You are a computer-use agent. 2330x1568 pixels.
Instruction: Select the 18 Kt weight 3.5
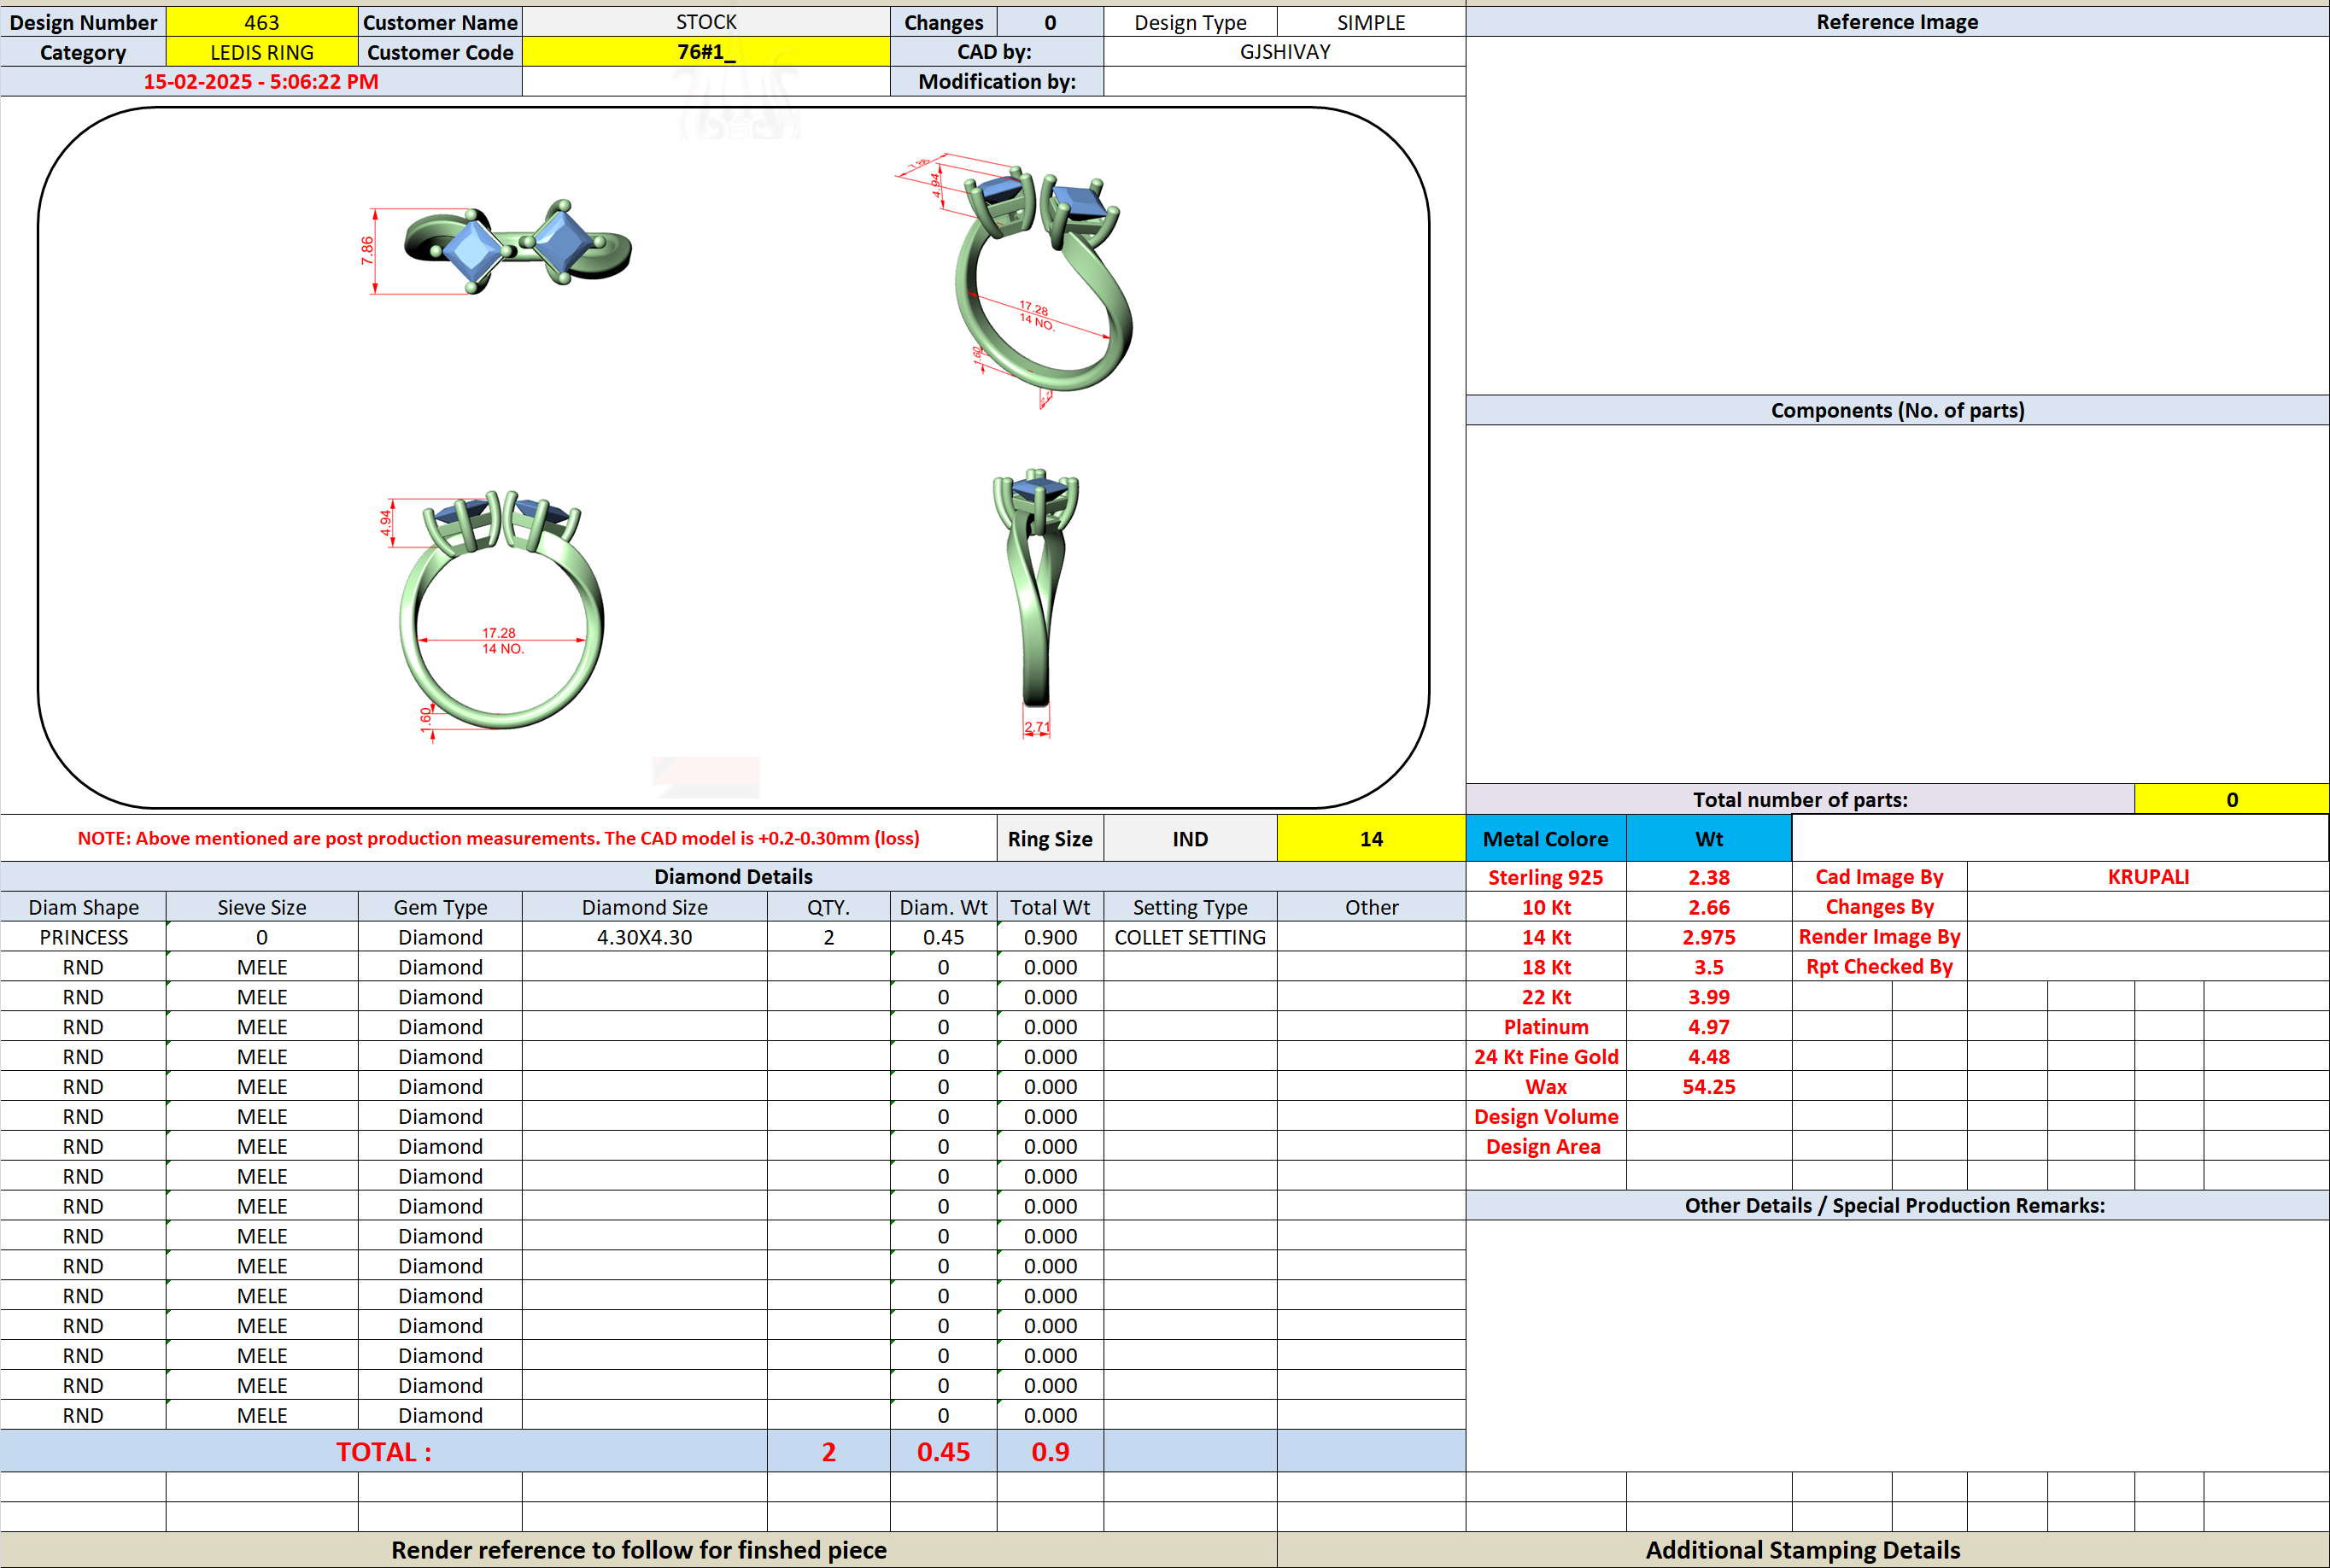click(1709, 967)
